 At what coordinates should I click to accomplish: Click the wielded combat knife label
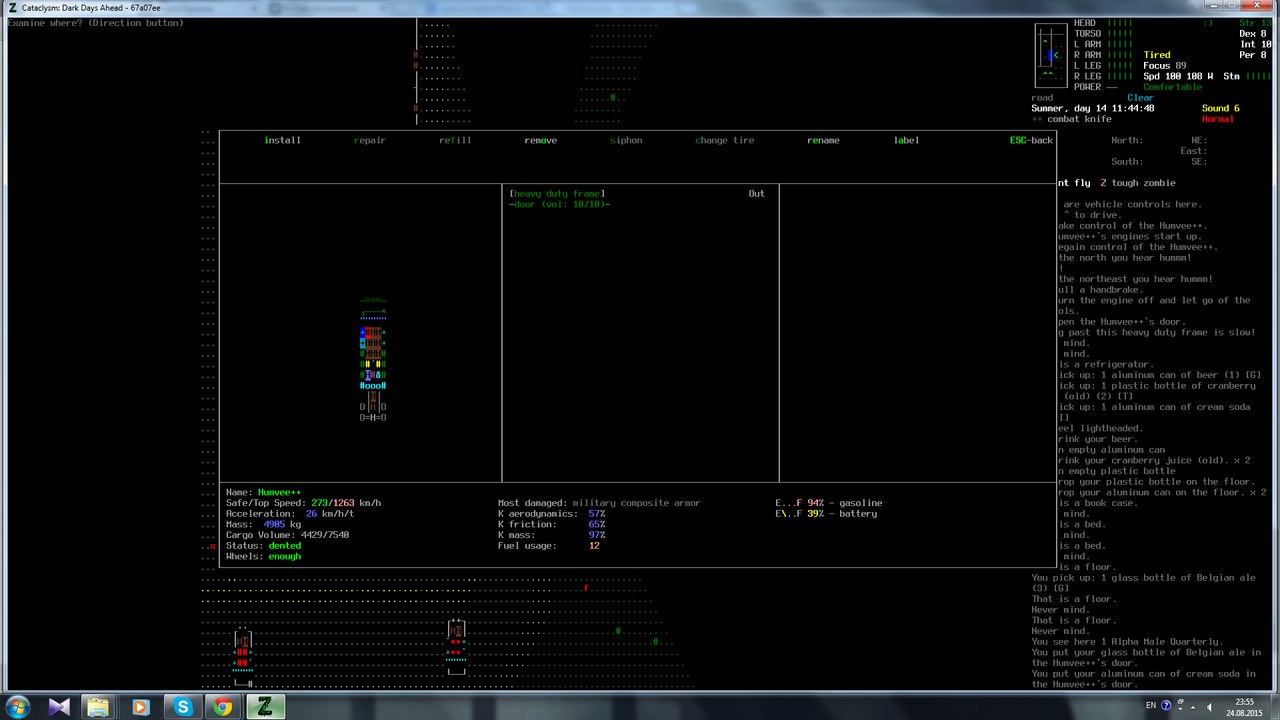pos(1079,119)
